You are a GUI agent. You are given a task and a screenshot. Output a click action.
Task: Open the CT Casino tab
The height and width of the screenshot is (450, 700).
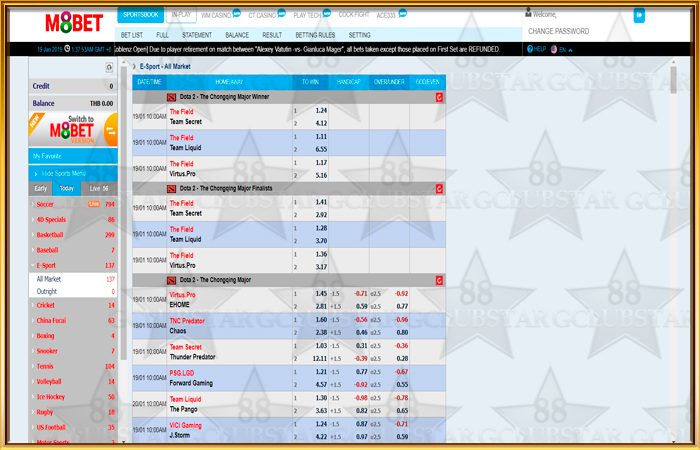tap(262, 16)
